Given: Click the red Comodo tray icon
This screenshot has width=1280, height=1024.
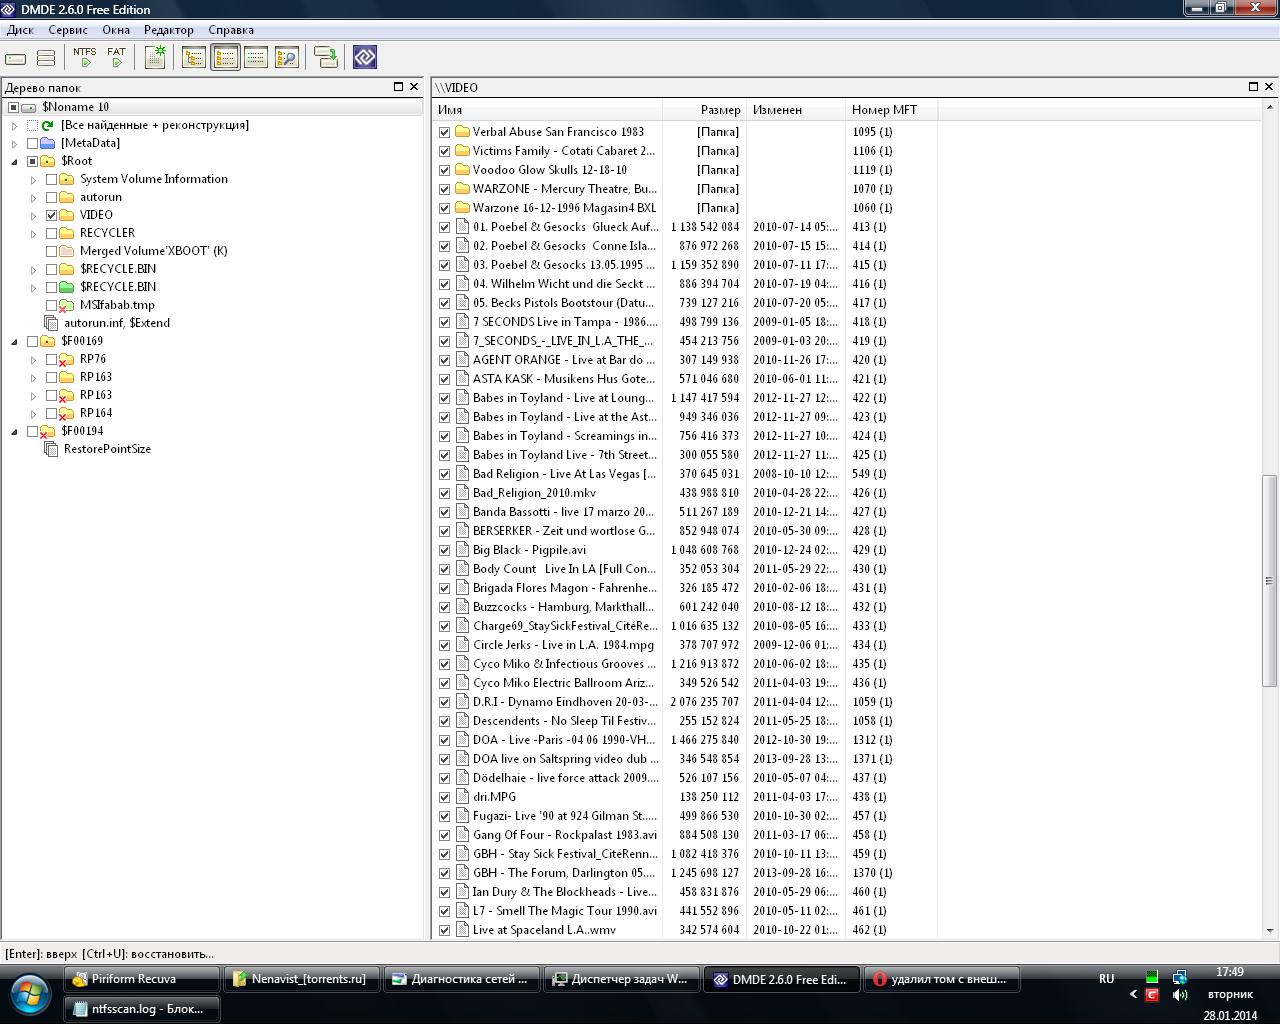Looking at the screenshot, I should click(1152, 995).
